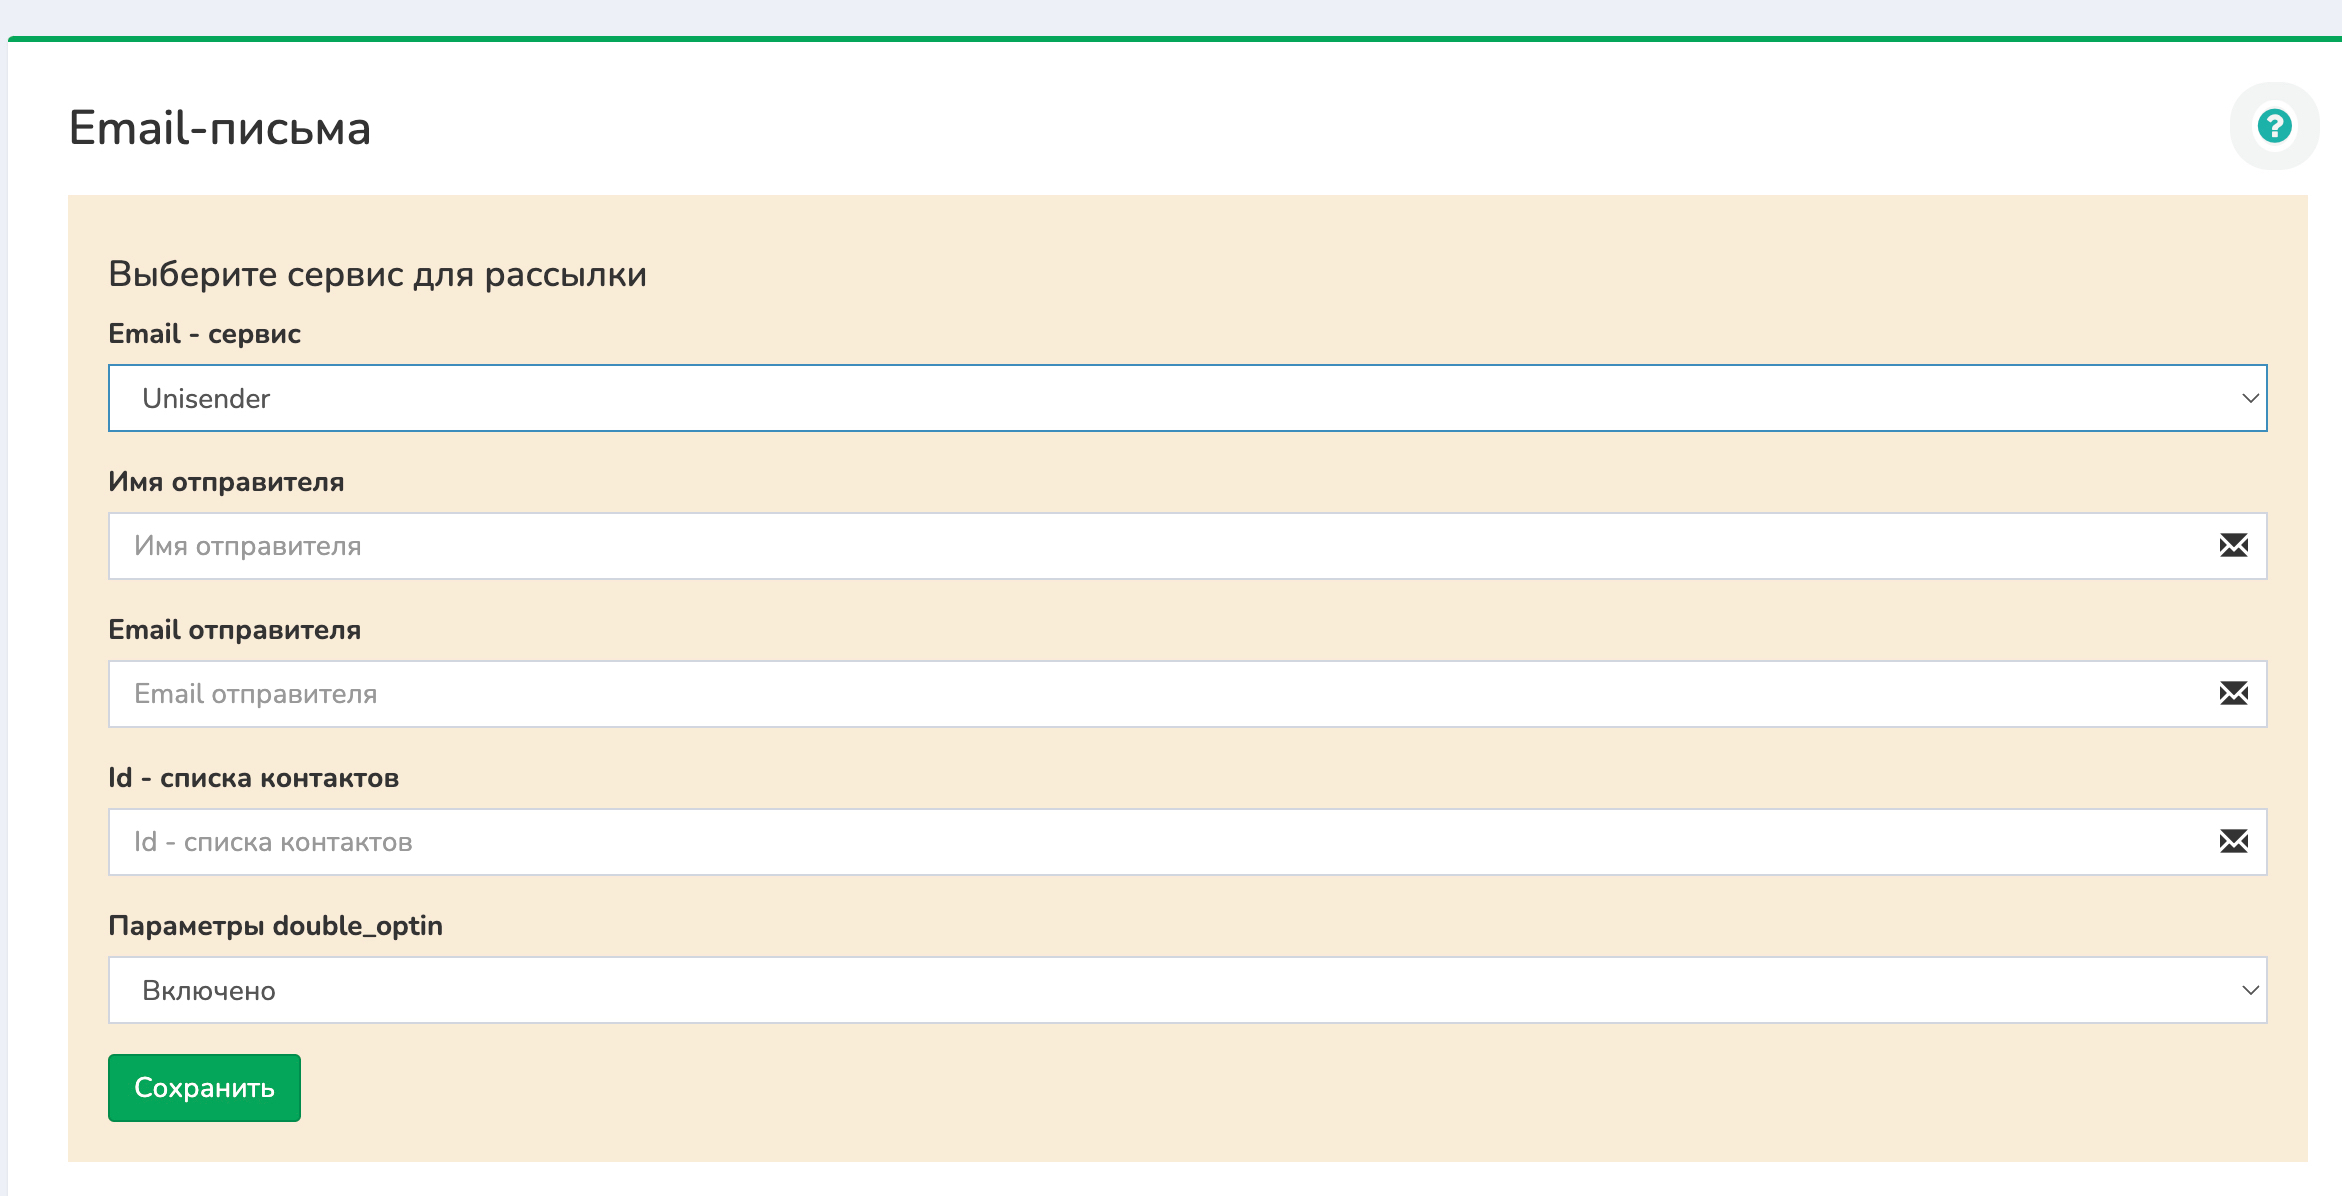
Task: Click the 'Email - сервис' field label
Action: point(204,334)
